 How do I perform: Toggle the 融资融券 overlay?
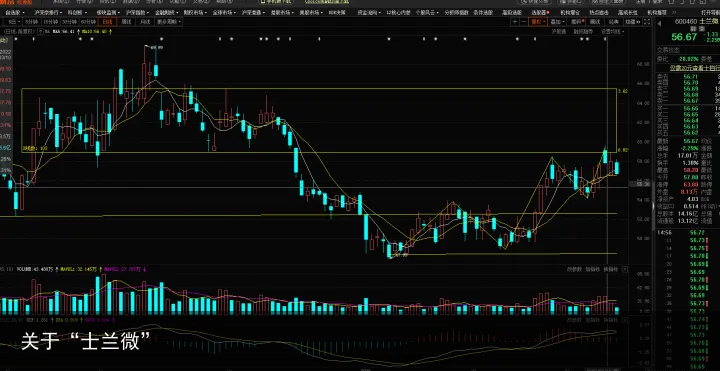coord(583,32)
